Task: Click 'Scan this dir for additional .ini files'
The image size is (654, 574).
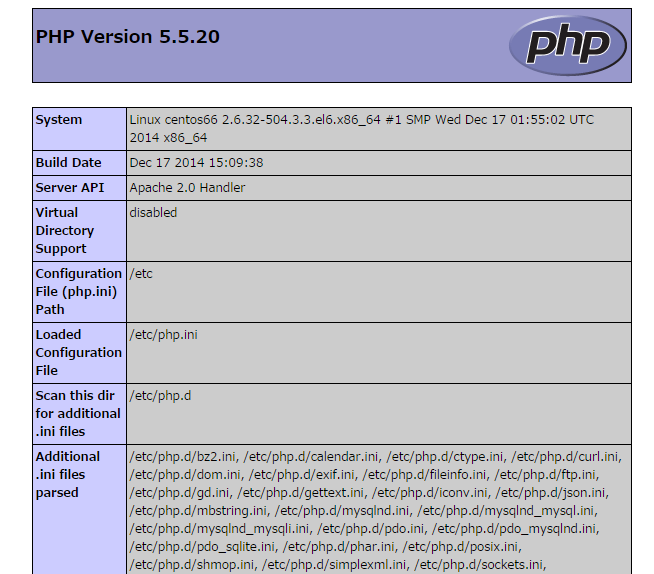Action: (78, 413)
